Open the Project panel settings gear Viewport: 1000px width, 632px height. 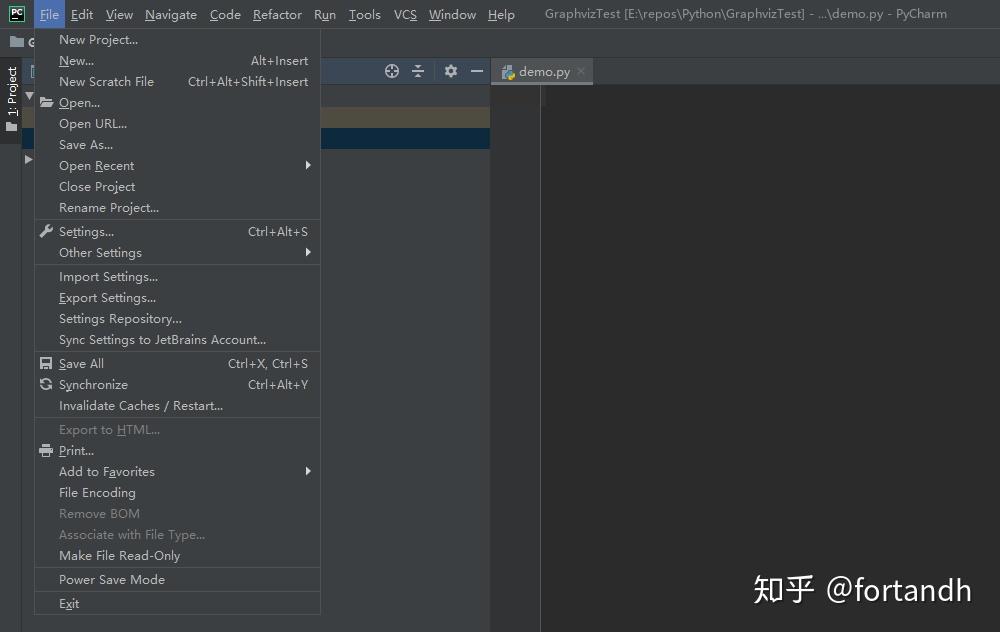tap(450, 71)
